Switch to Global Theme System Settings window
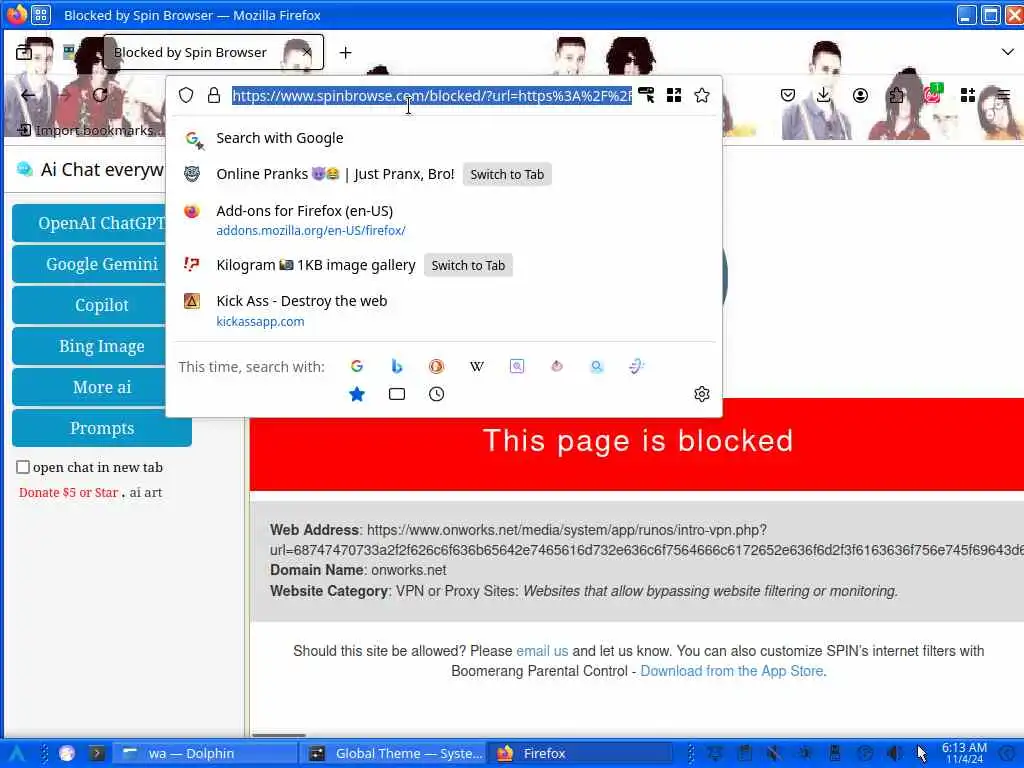This screenshot has width=1024, height=768. pyautogui.click(x=394, y=753)
